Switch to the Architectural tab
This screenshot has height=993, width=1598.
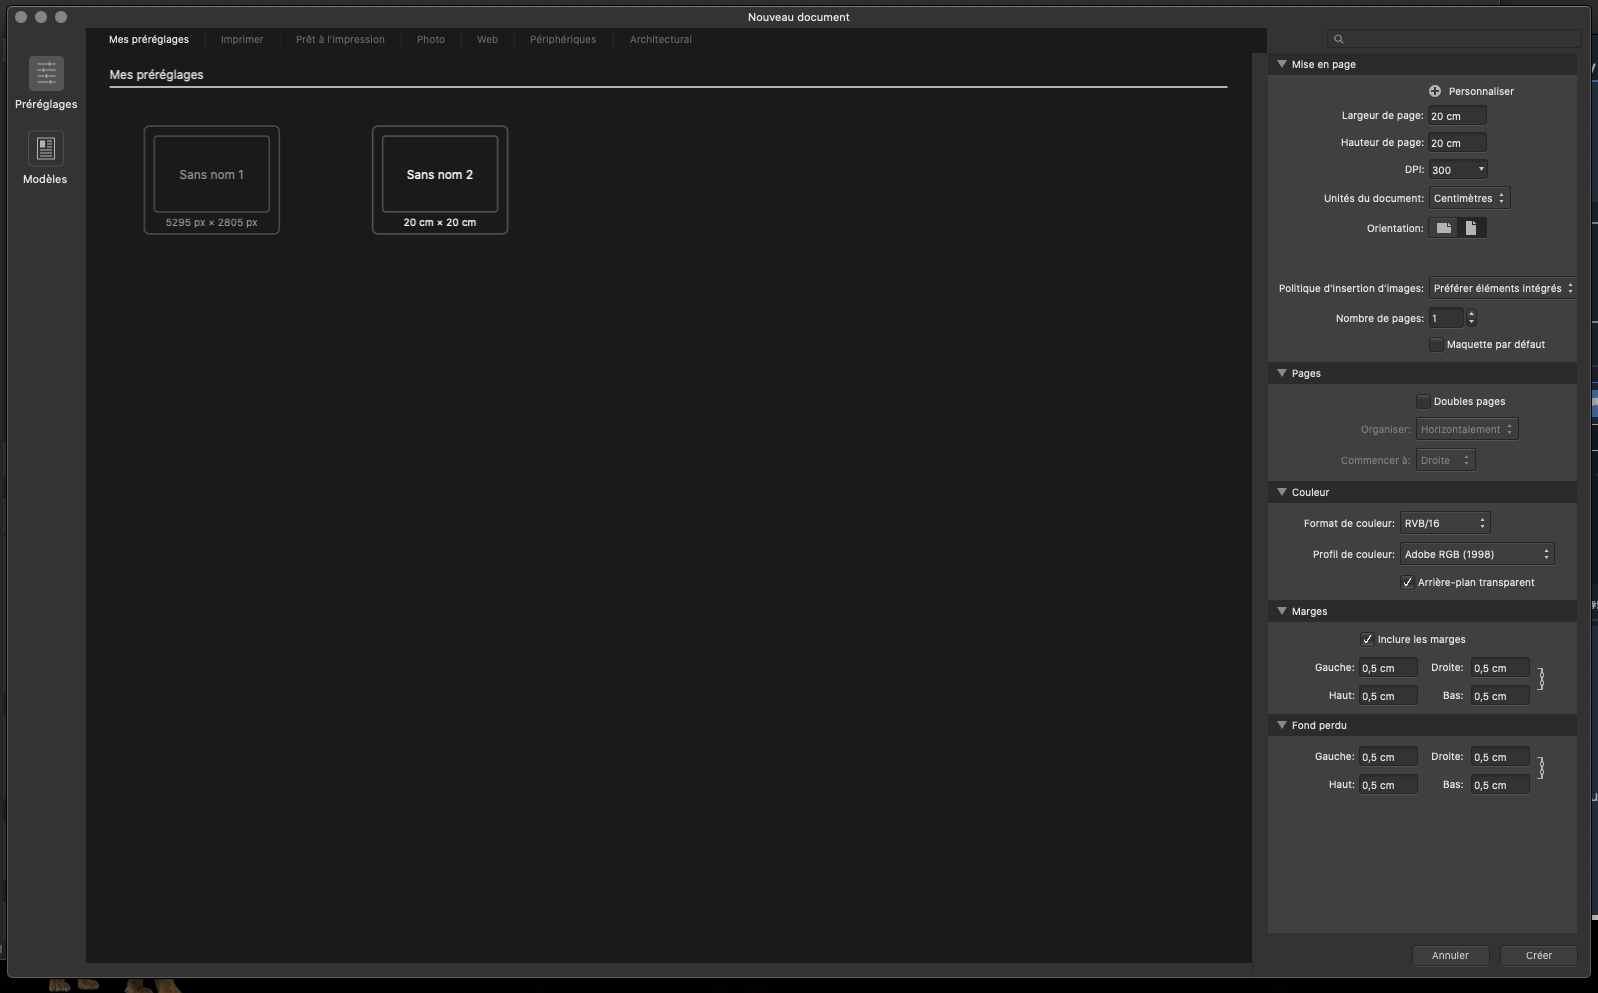point(661,40)
